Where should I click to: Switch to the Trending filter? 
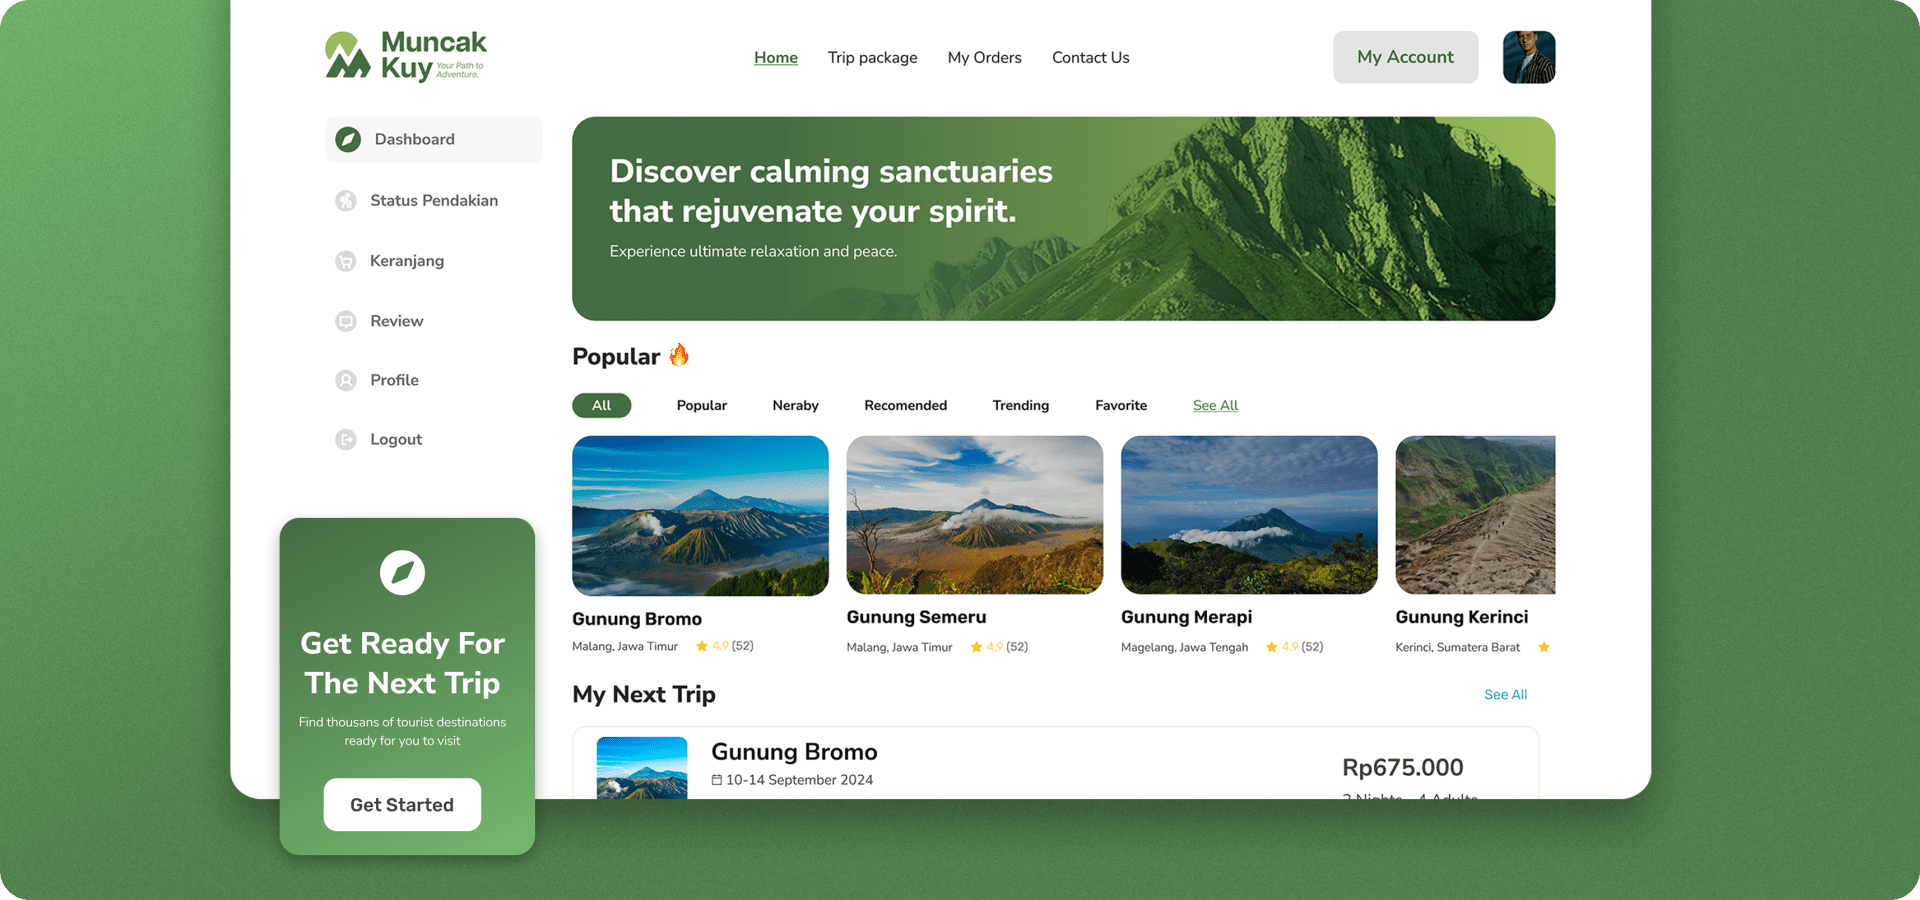pos(1020,405)
